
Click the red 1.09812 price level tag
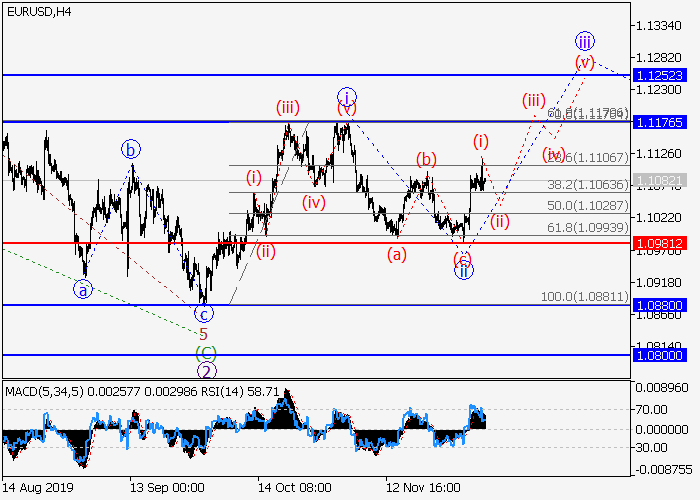659,243
